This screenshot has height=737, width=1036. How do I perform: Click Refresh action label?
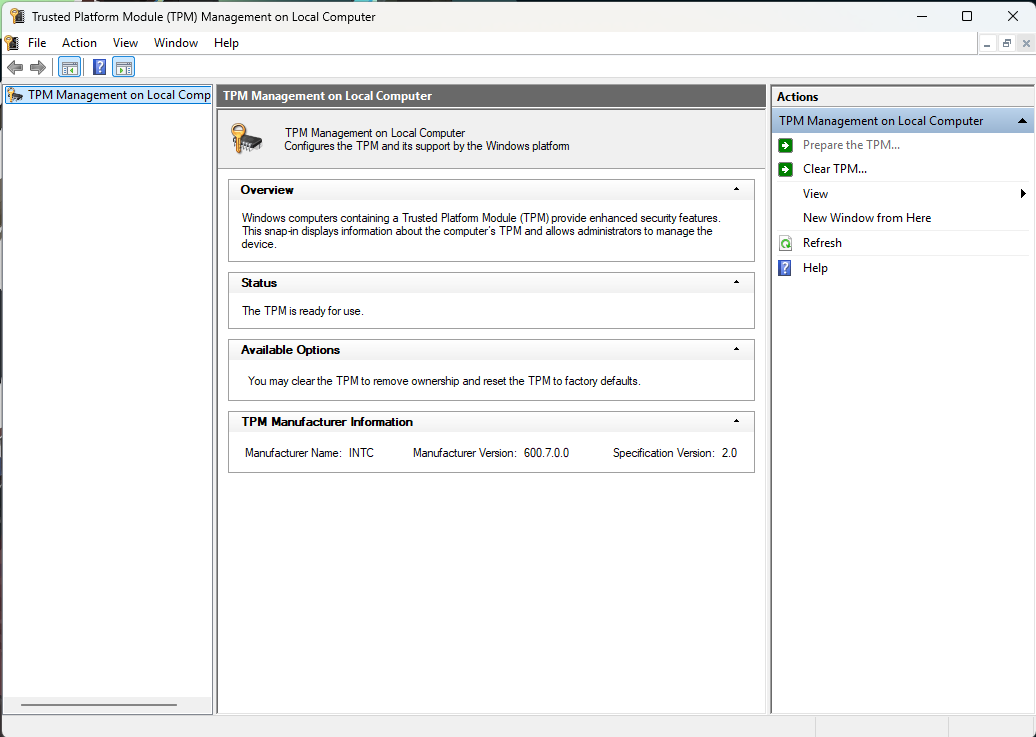point(822,243)
